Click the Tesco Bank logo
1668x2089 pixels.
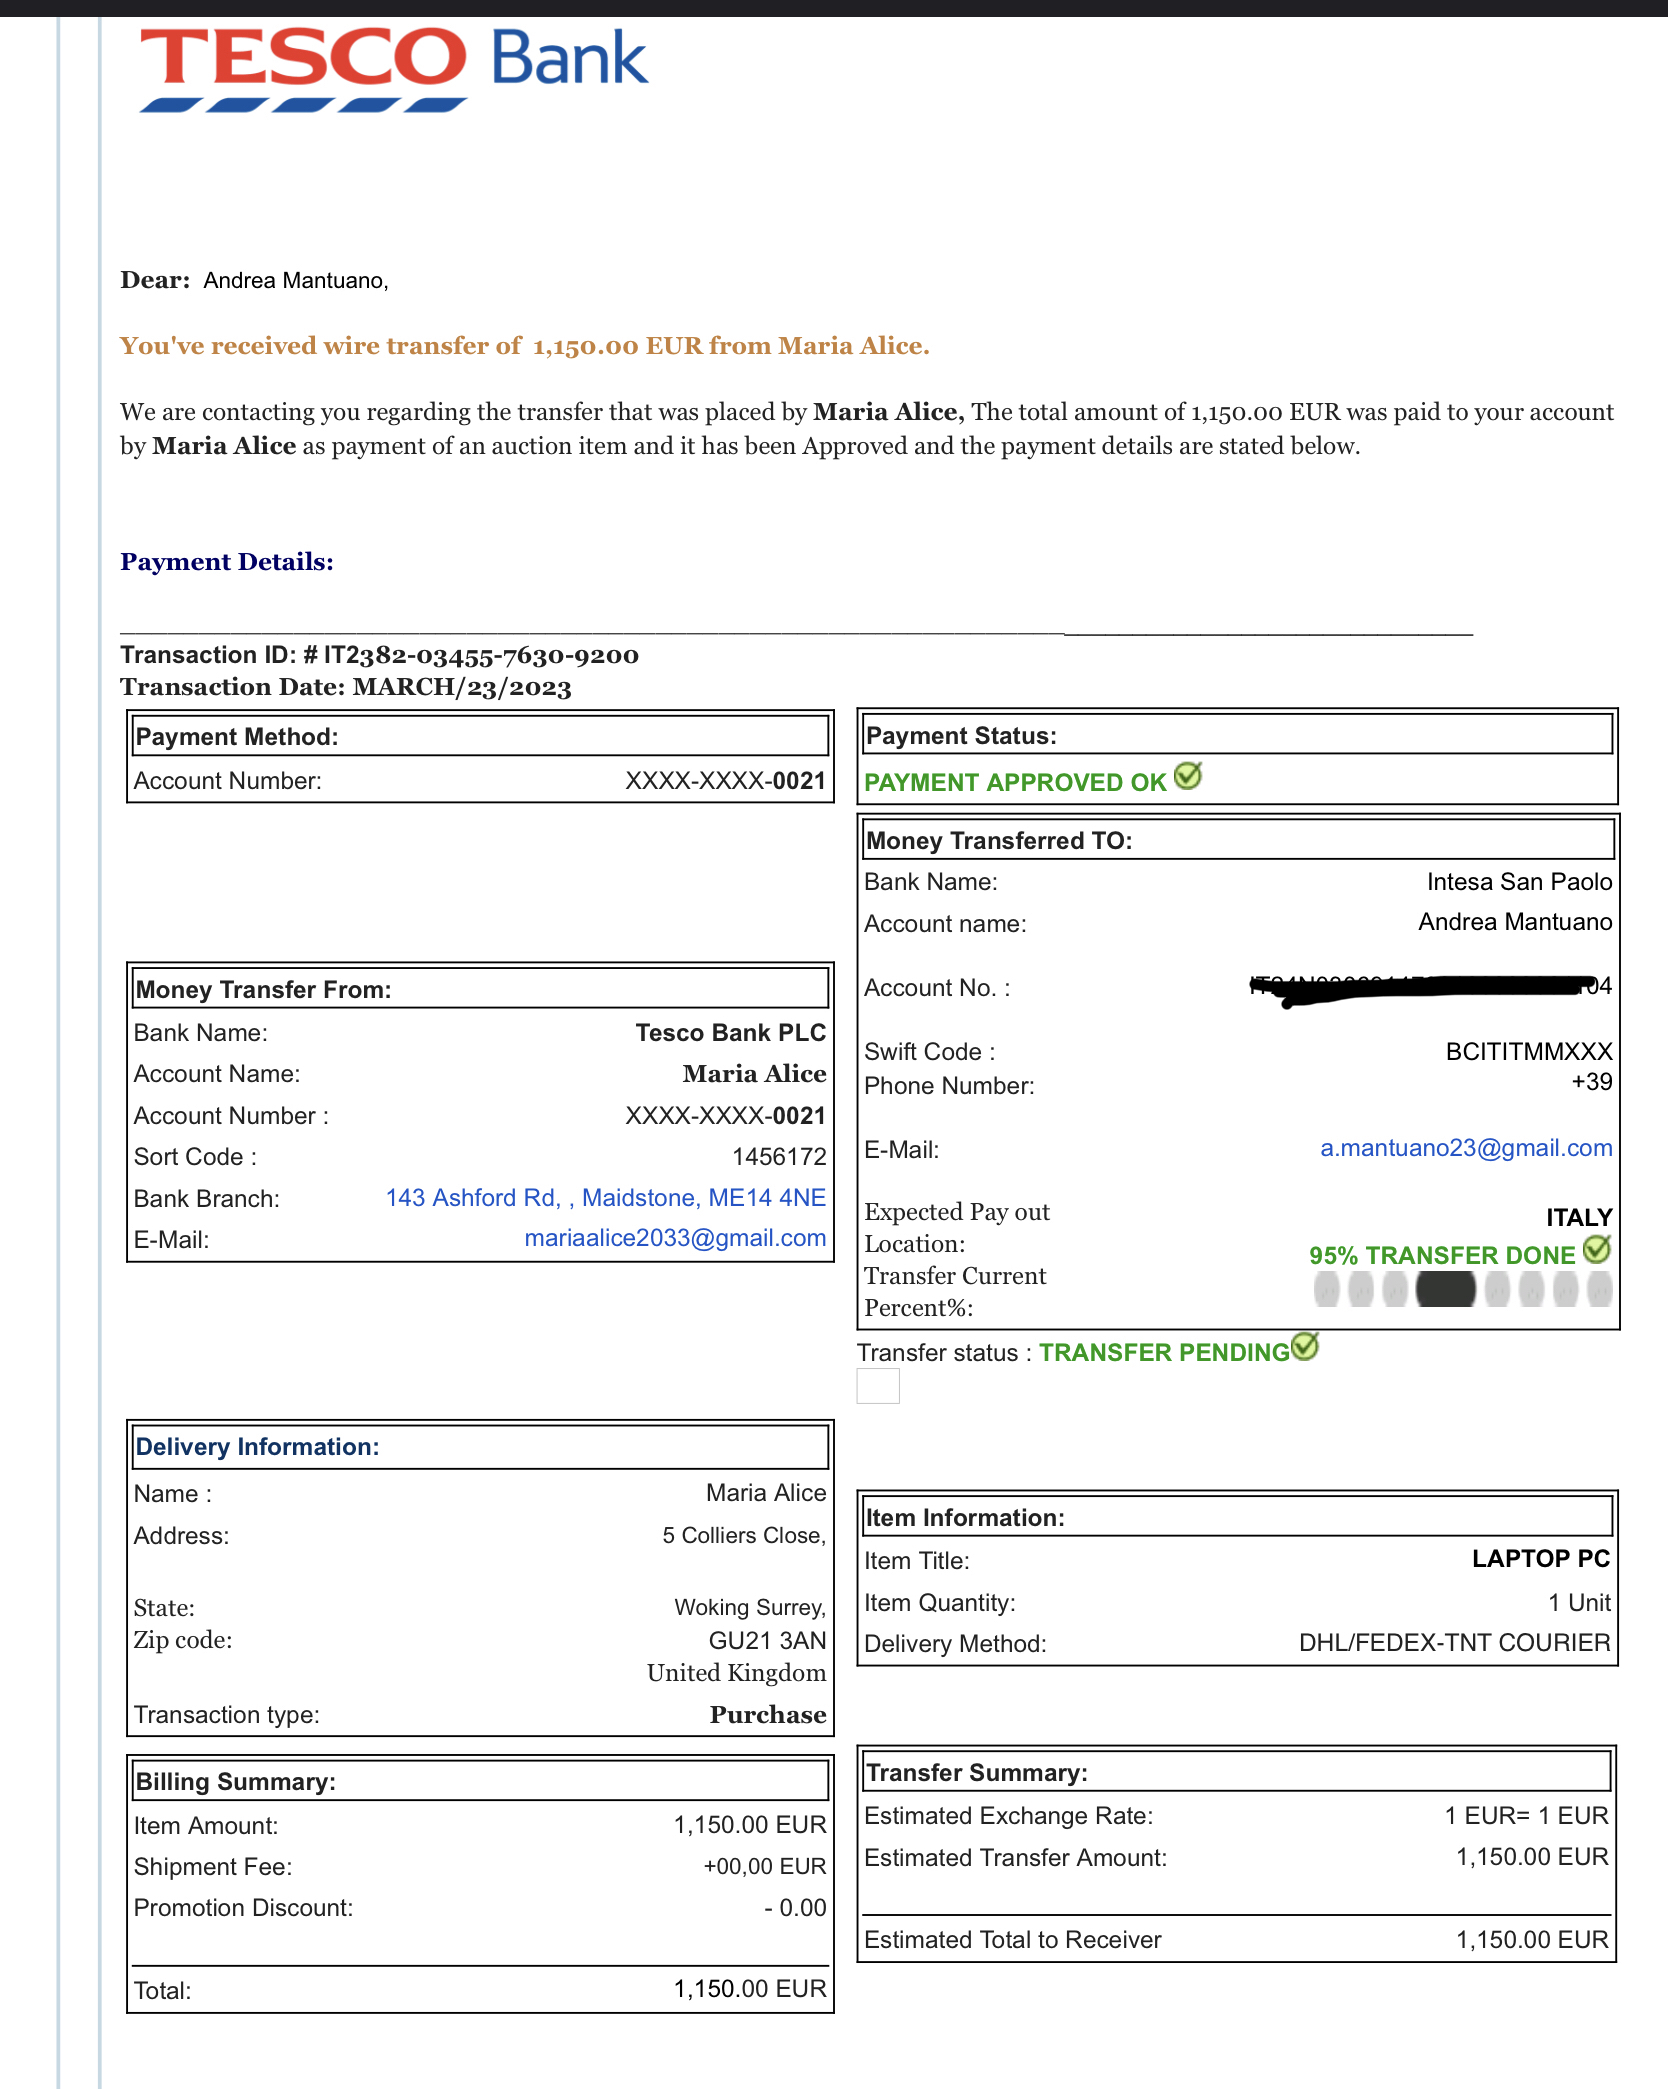pos(394,68)
